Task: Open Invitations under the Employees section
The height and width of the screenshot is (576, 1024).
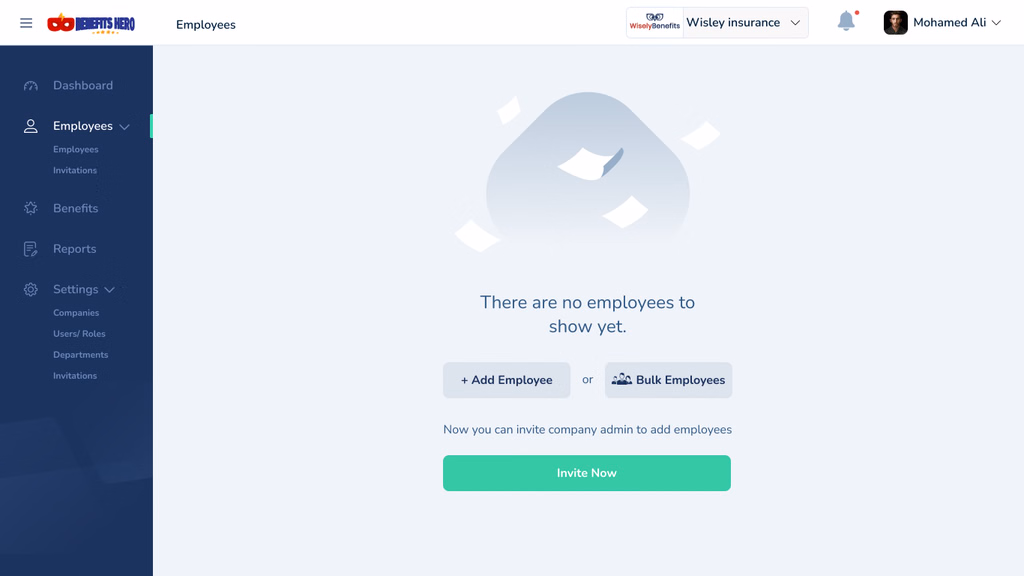Action: 75,170
